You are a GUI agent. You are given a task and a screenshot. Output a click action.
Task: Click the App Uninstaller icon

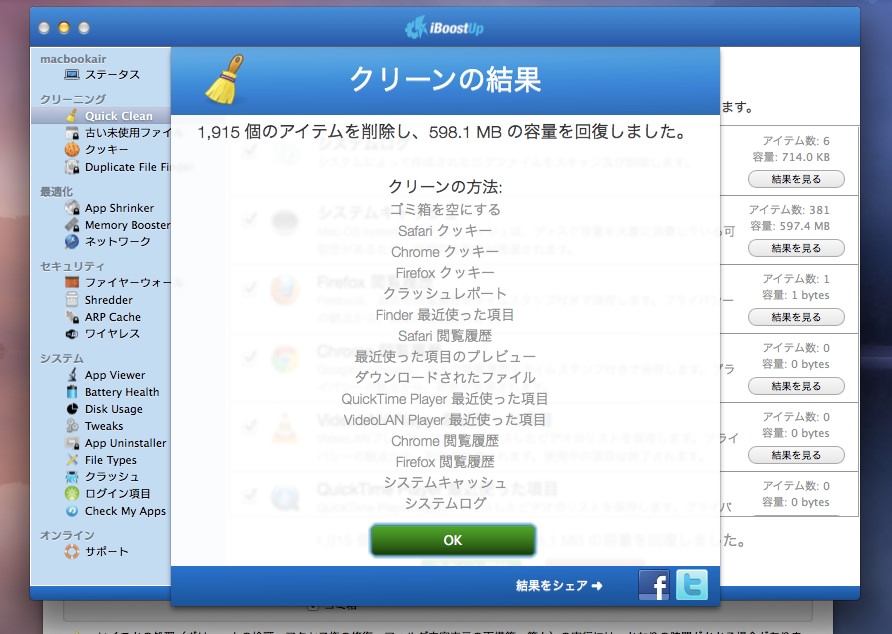(x=72, y=443)
